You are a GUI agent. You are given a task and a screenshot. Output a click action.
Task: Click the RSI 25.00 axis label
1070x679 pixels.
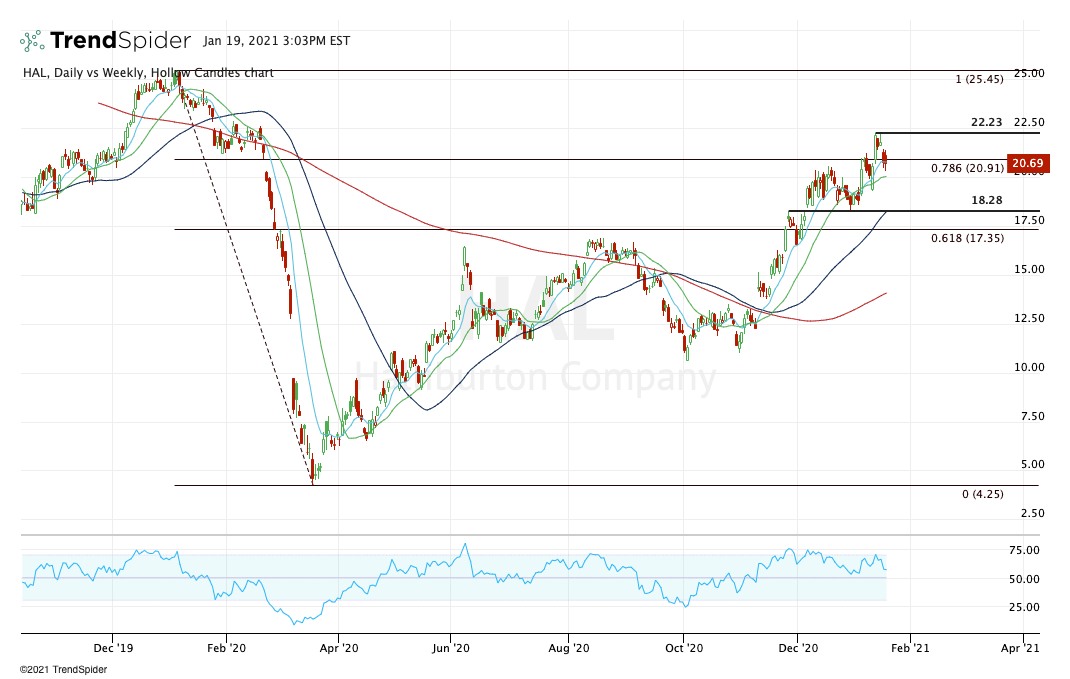tap(1024, 607)
